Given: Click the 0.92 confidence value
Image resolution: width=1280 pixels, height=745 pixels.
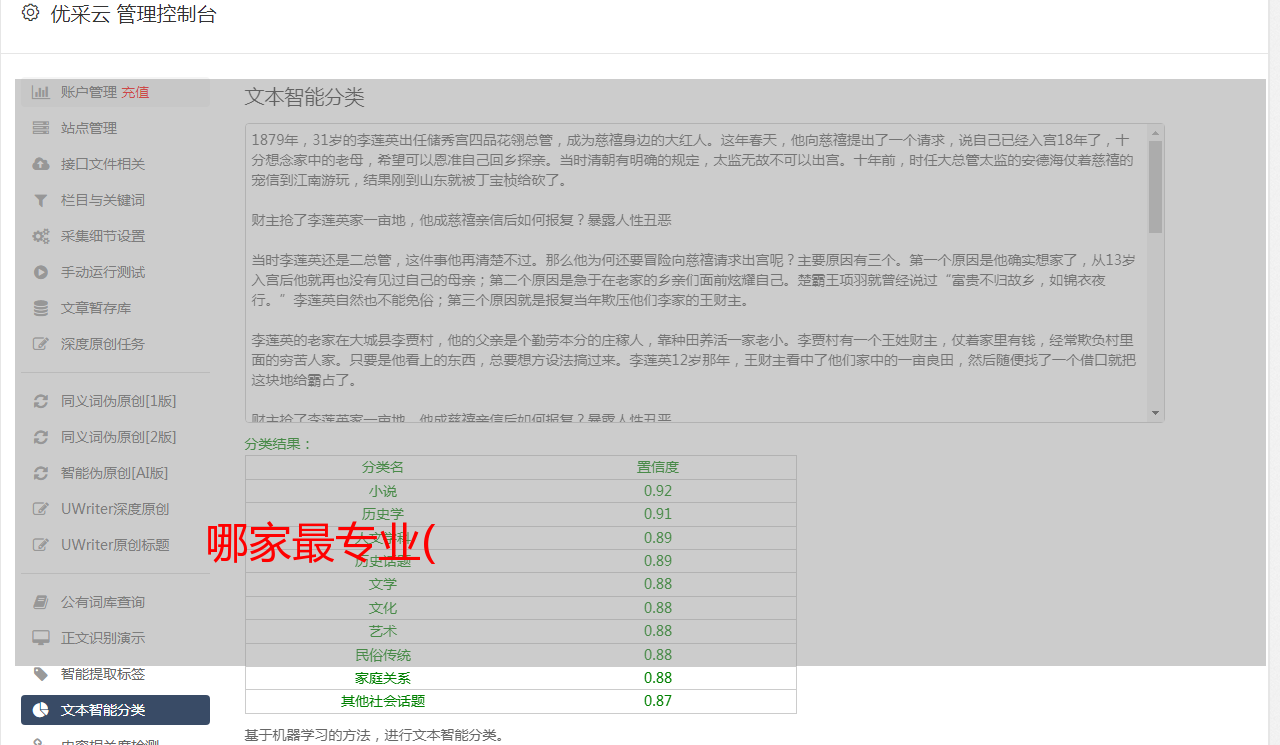Looking at the screenshot, I should 658,491.
